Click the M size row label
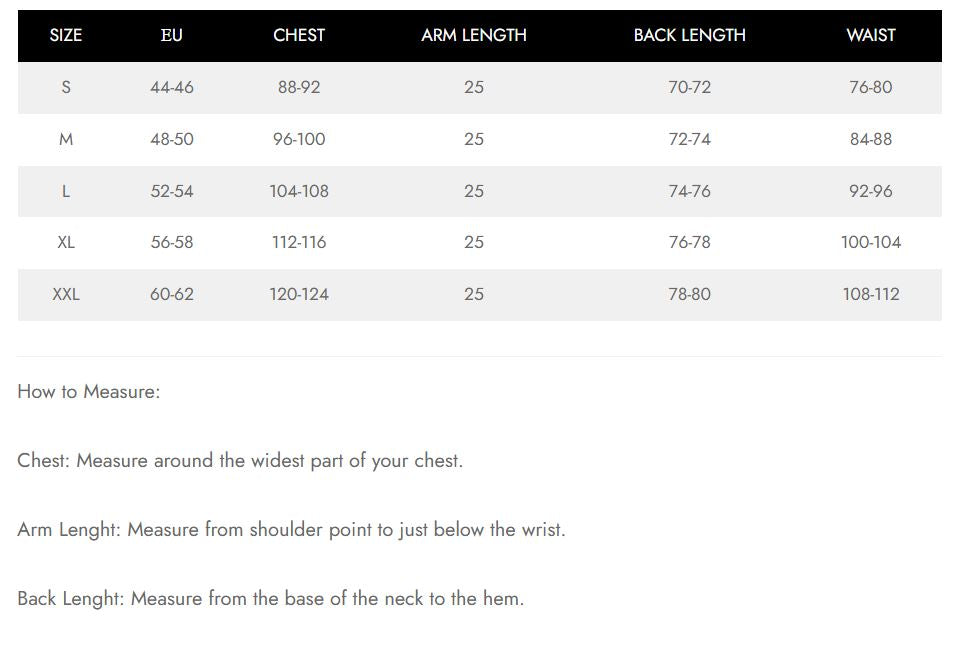The height and width of the screenshot is (652, 955). (66, 139)
